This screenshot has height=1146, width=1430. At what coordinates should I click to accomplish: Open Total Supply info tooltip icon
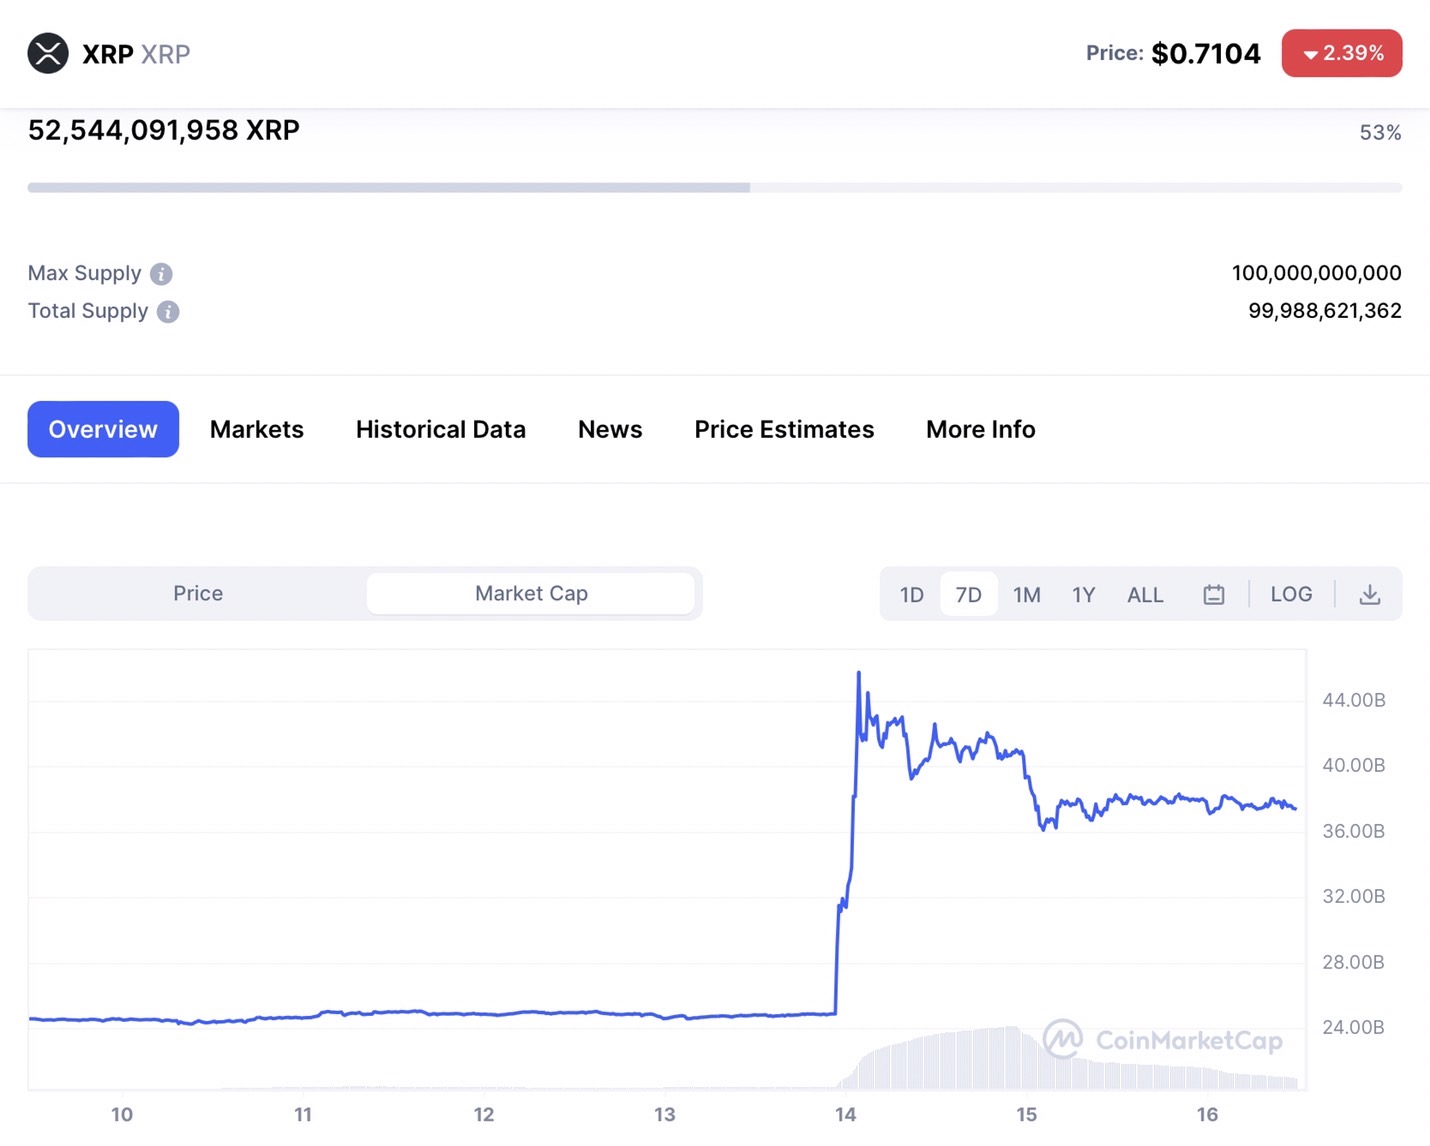click(168, 312)
